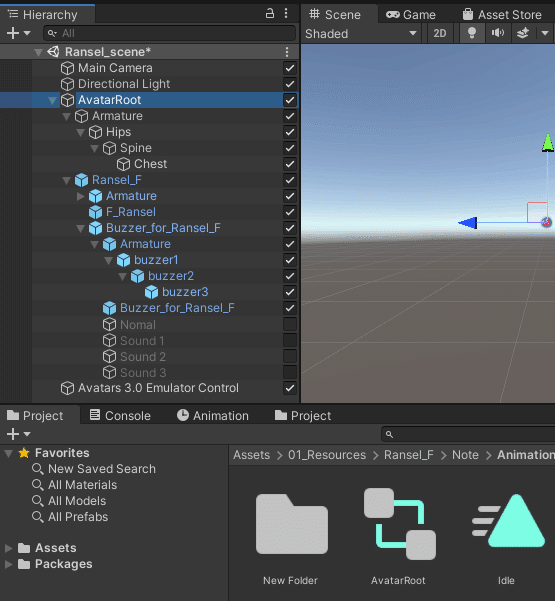Switch to the Game tab
Viewport: 555px width, 601px height.
point(411,15)
